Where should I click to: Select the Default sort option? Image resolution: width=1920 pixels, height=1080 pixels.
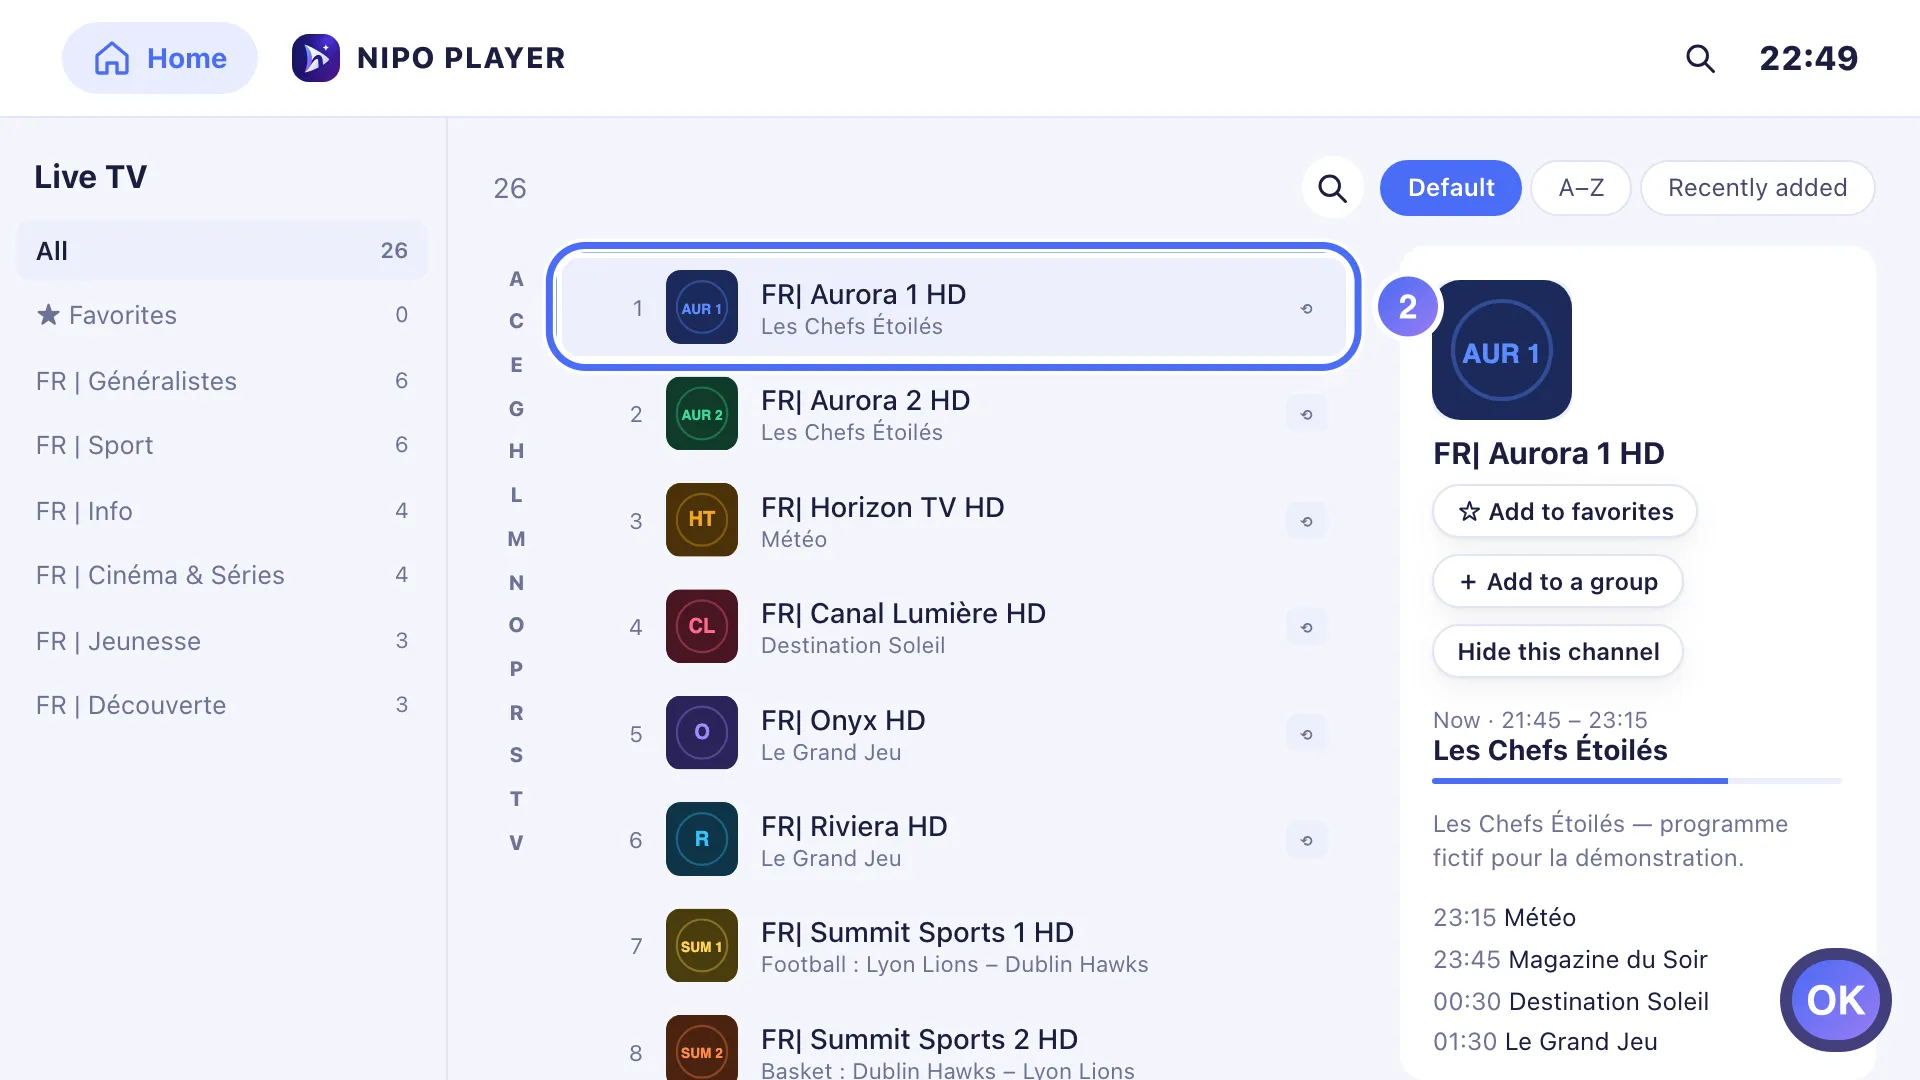pos(1451,188)
